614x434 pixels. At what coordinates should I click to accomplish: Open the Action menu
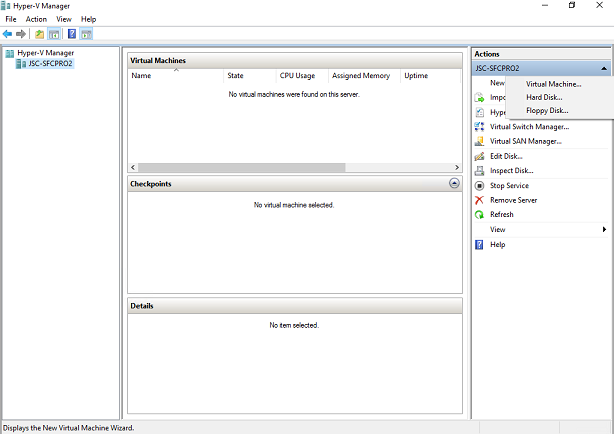tap(36, 19)
